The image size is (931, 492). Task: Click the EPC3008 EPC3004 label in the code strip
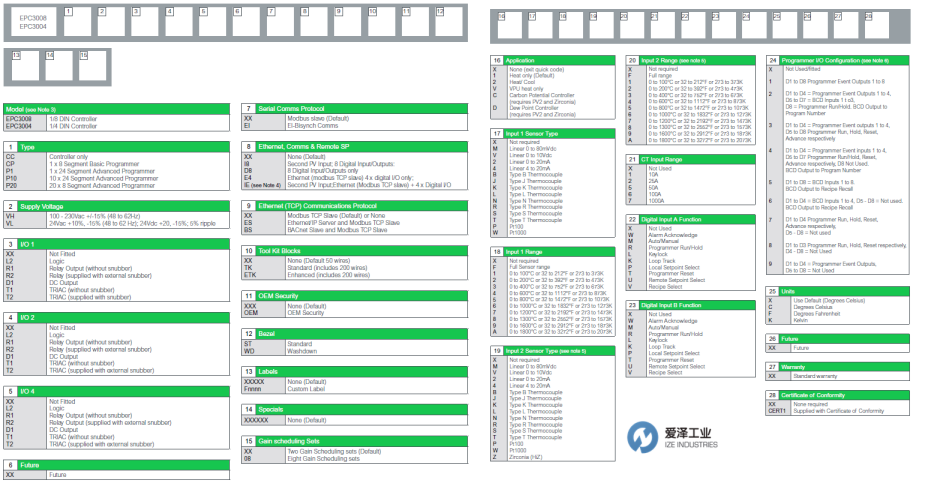click(33, 22)
